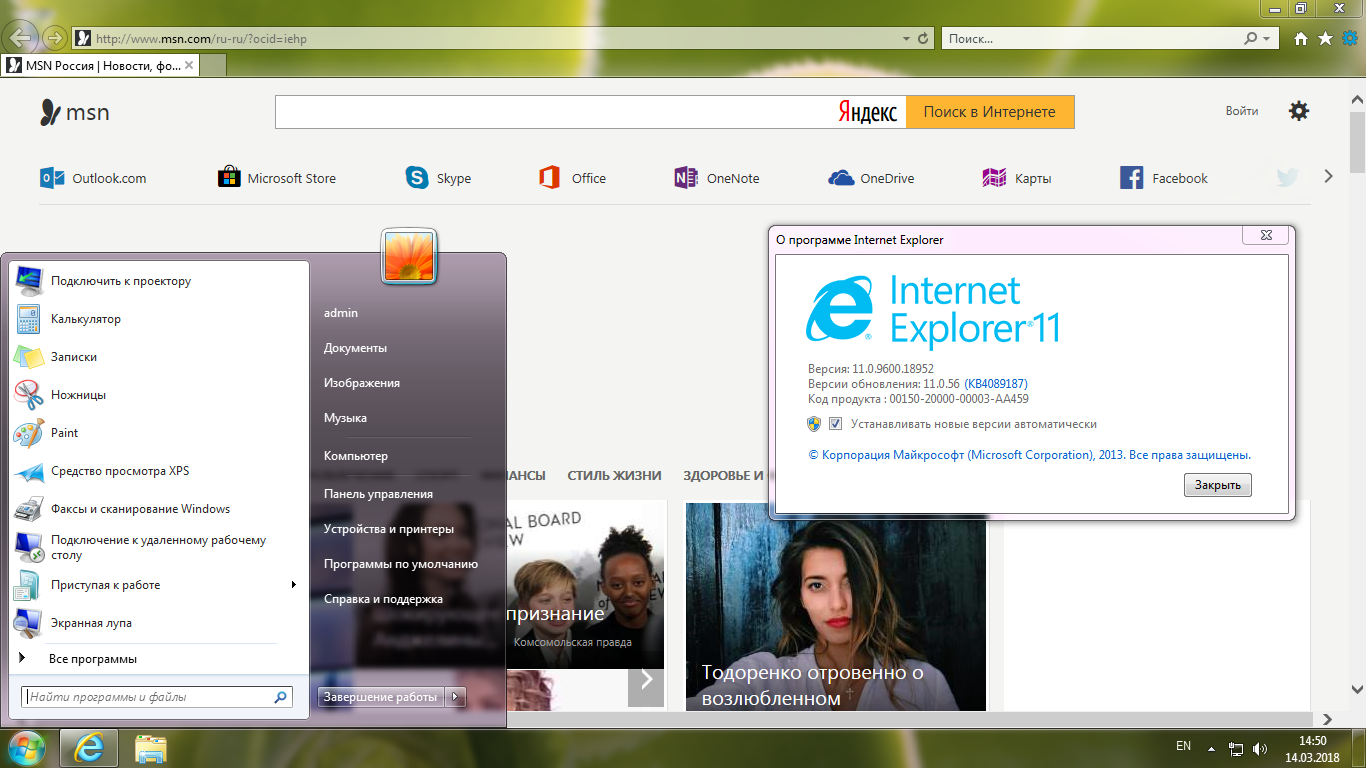
Task: Open Компьютер from Start menu
Action: tap(355, 456)
